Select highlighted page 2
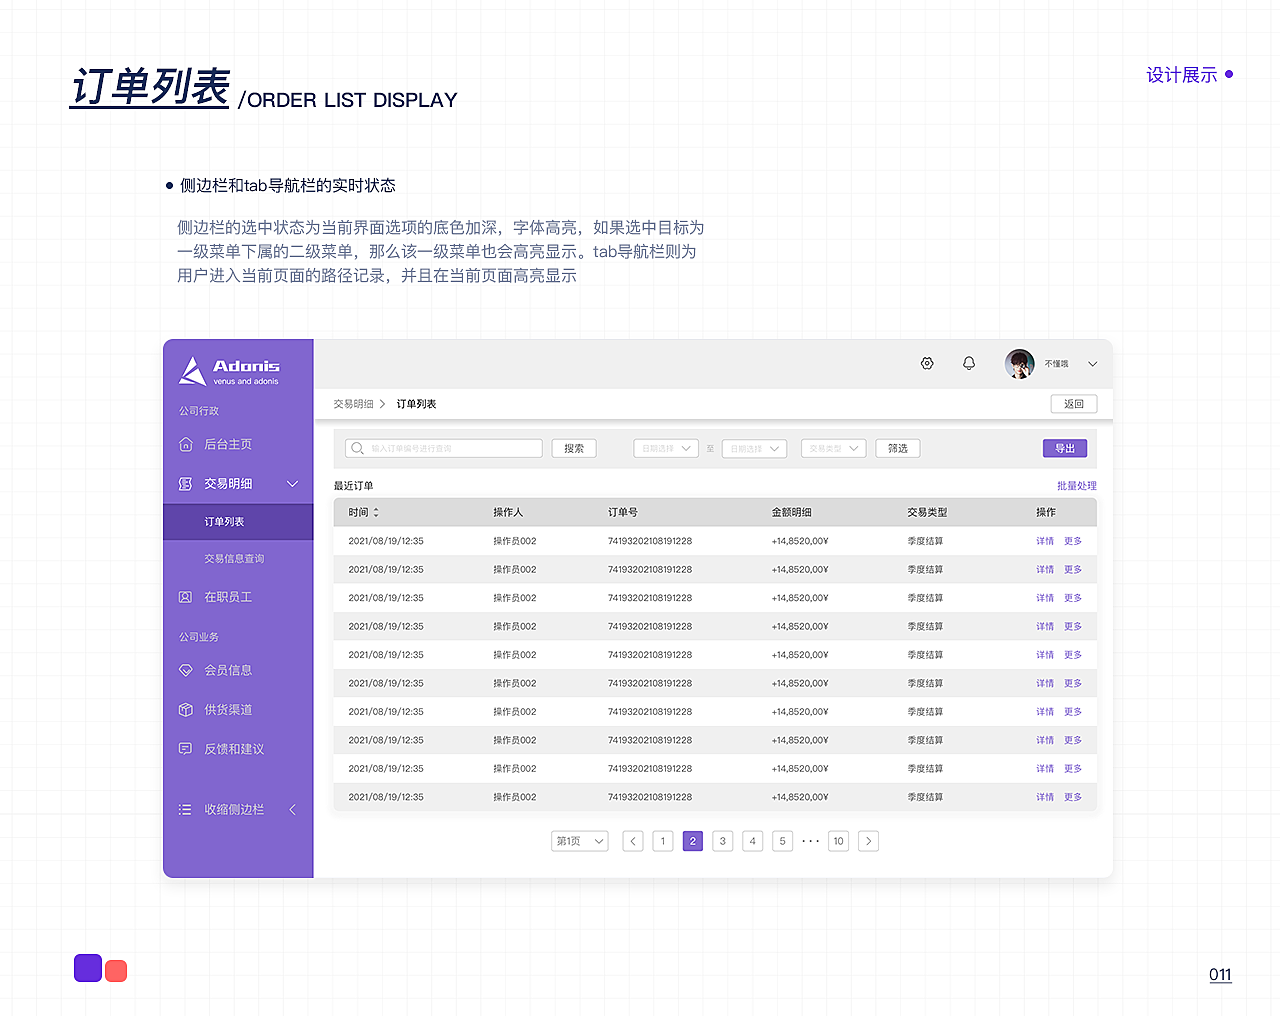 click(693, 841)
